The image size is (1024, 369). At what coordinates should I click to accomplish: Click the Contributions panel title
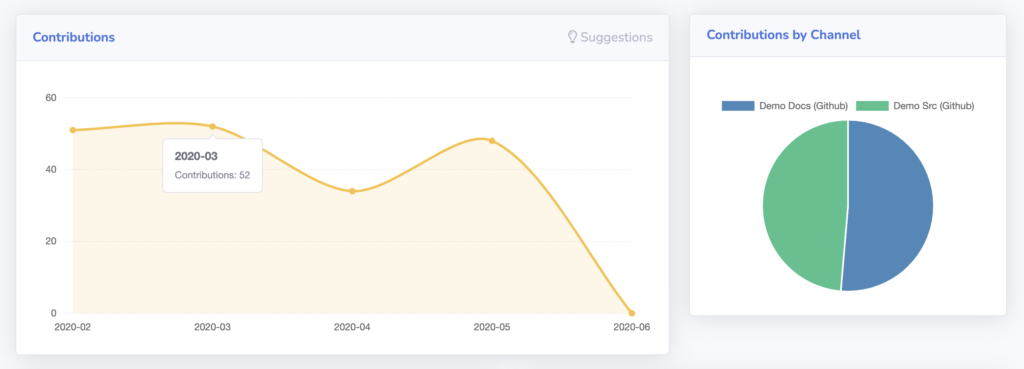coord(74,37)
